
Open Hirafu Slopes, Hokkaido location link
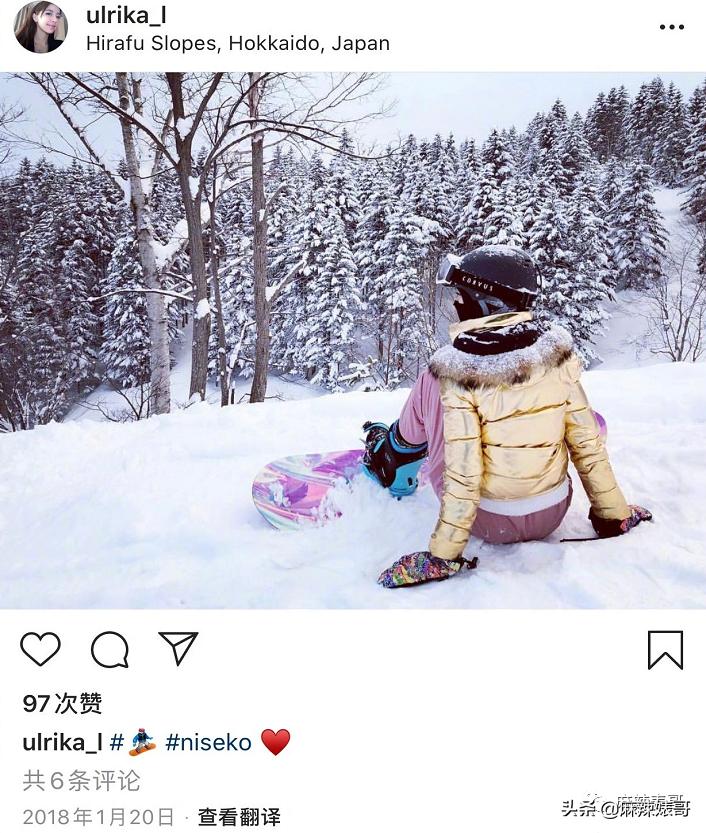238,43
